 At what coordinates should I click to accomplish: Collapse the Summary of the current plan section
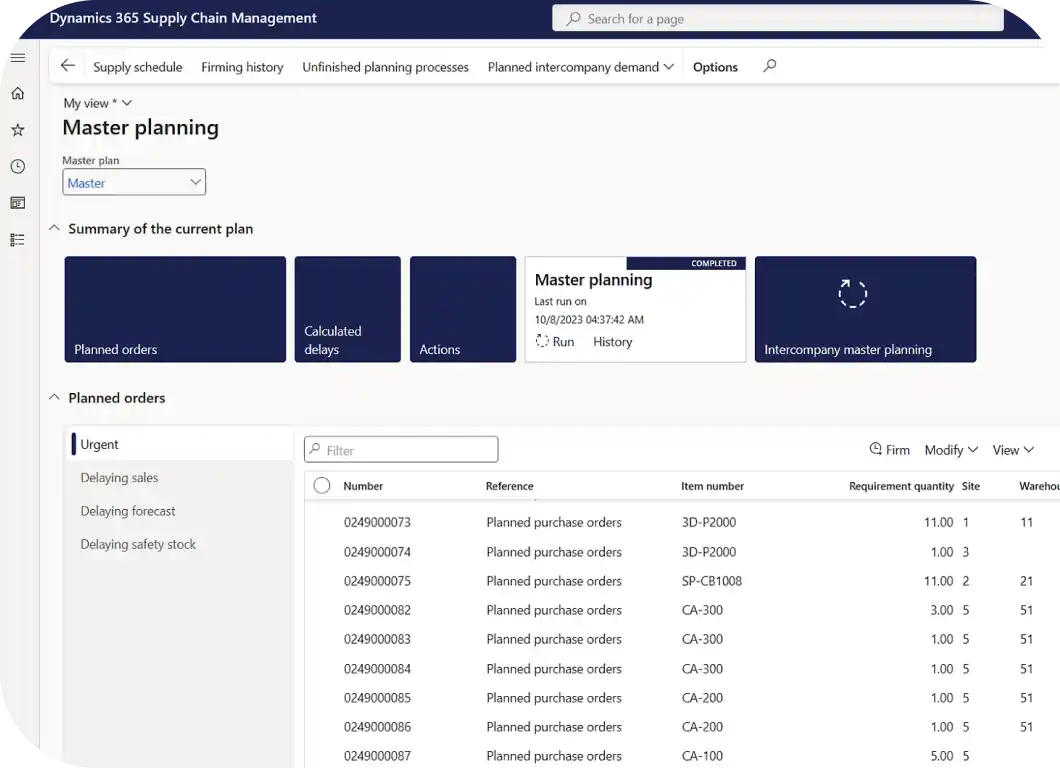coord(54,228)
